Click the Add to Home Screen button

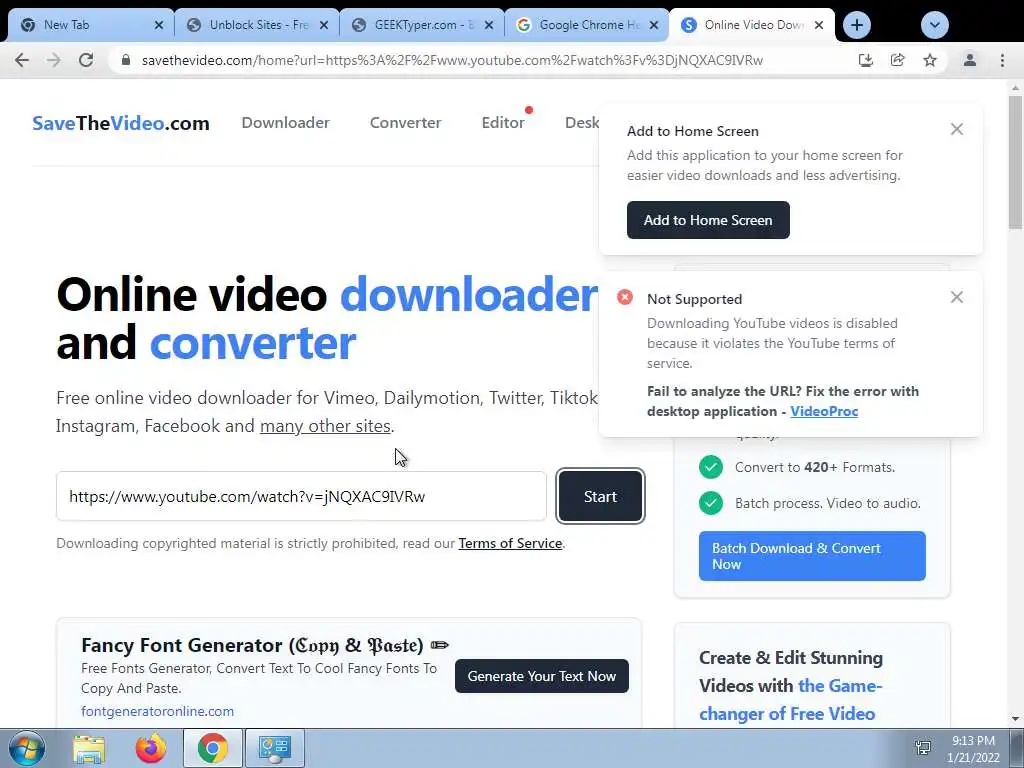click(708, 220)
